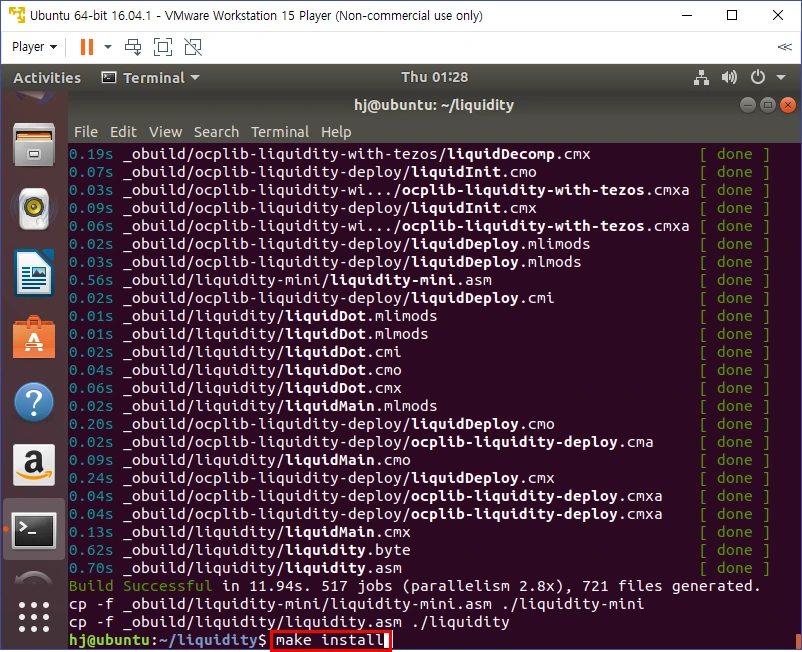The image size is (802, 652).
Task: Click the liquidity-mini.asm build line
Action: 419,280
